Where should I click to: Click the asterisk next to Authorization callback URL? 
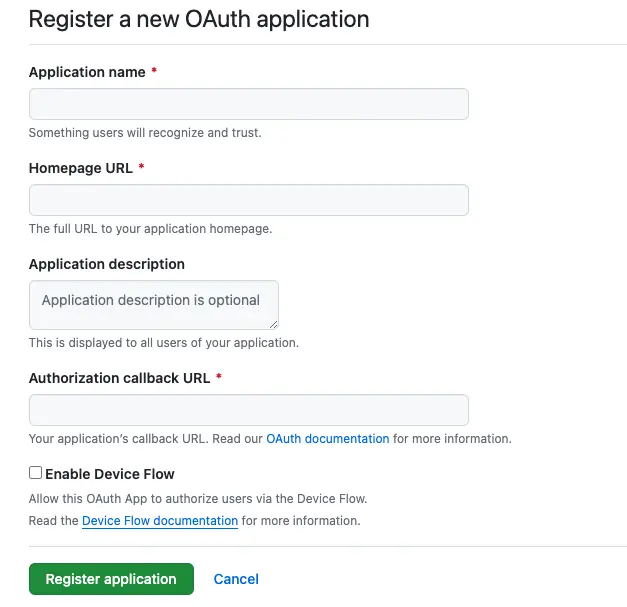pyautogui.click(x=219, y=378)
